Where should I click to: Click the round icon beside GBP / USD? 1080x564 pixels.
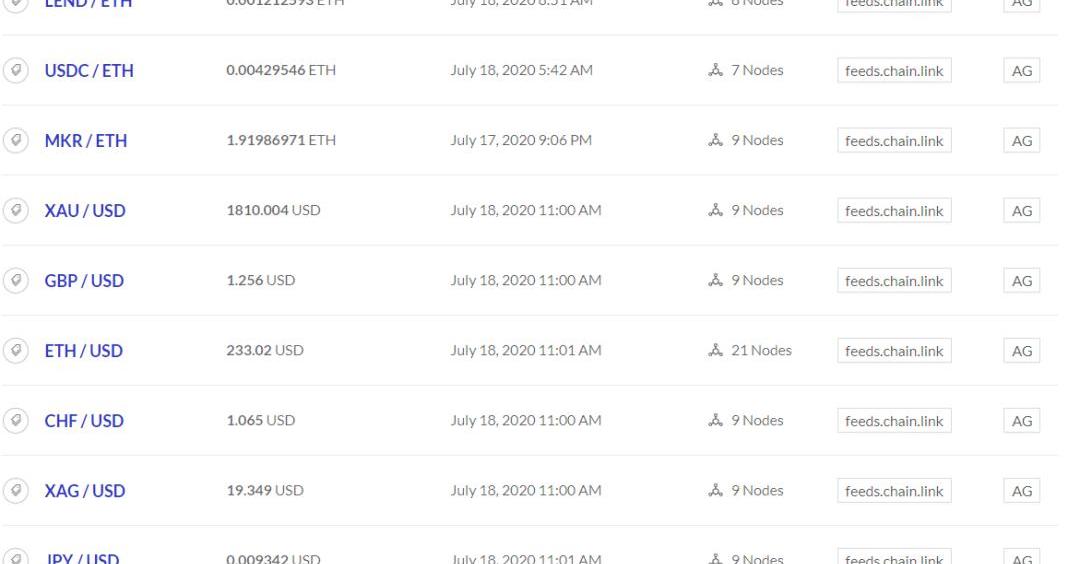click(15, 280)
